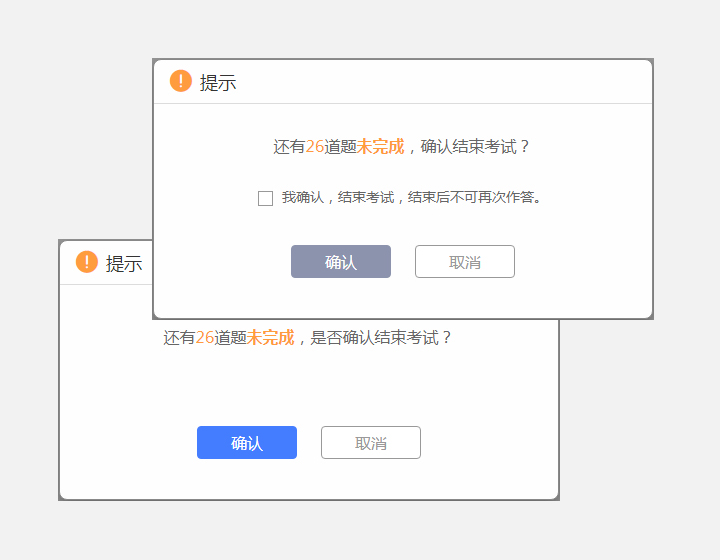Click orange 未完成 text in front dialog
The image size is (720, 560).
(x=380, y=147)
